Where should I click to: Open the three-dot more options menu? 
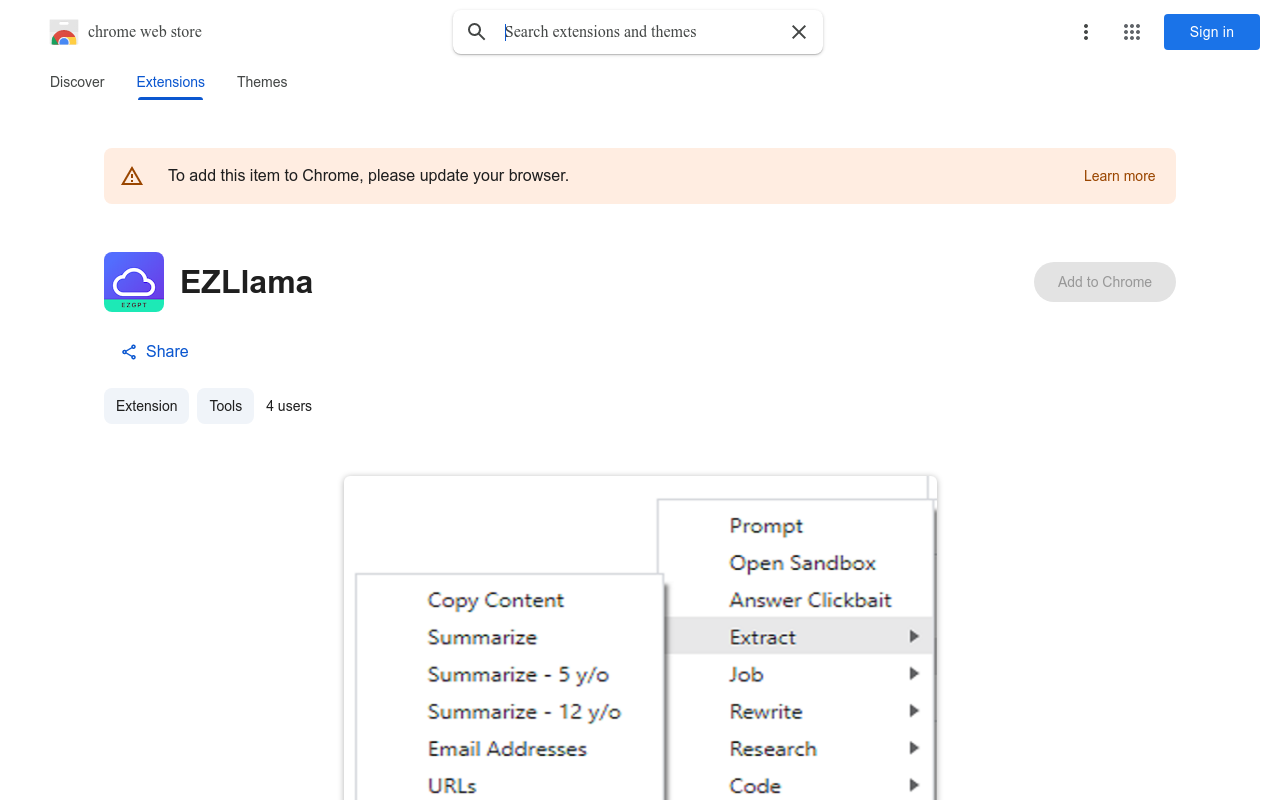(x=1085, y=32)
